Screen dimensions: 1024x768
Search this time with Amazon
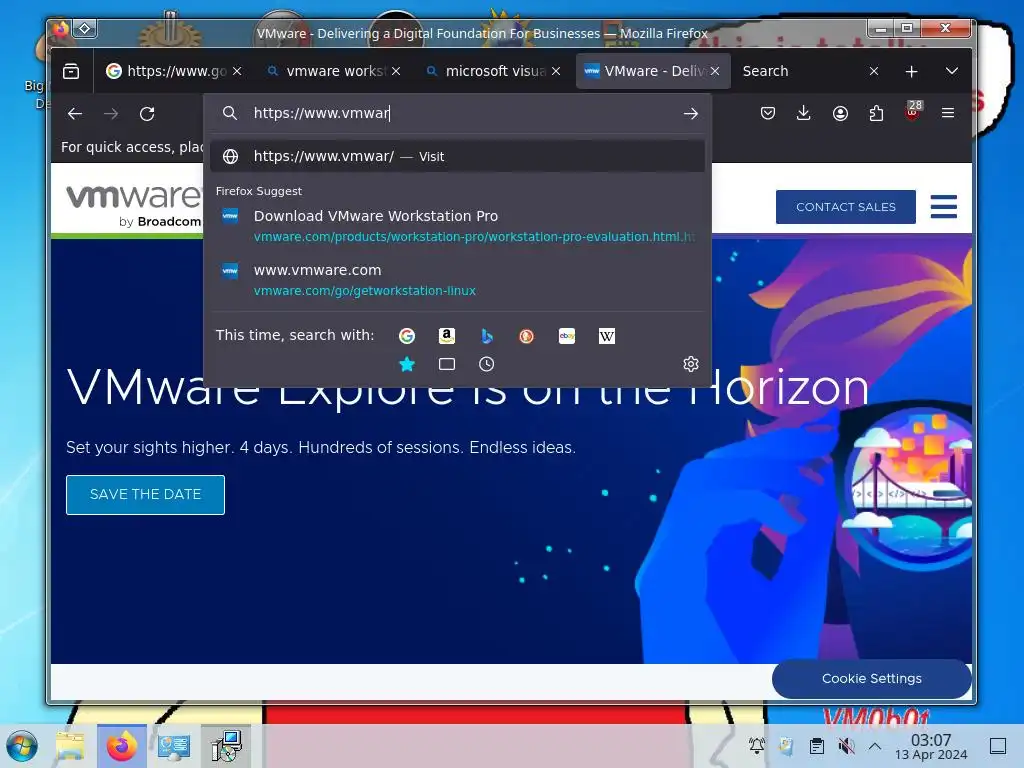pyautogui.click(x=447, y=336)
